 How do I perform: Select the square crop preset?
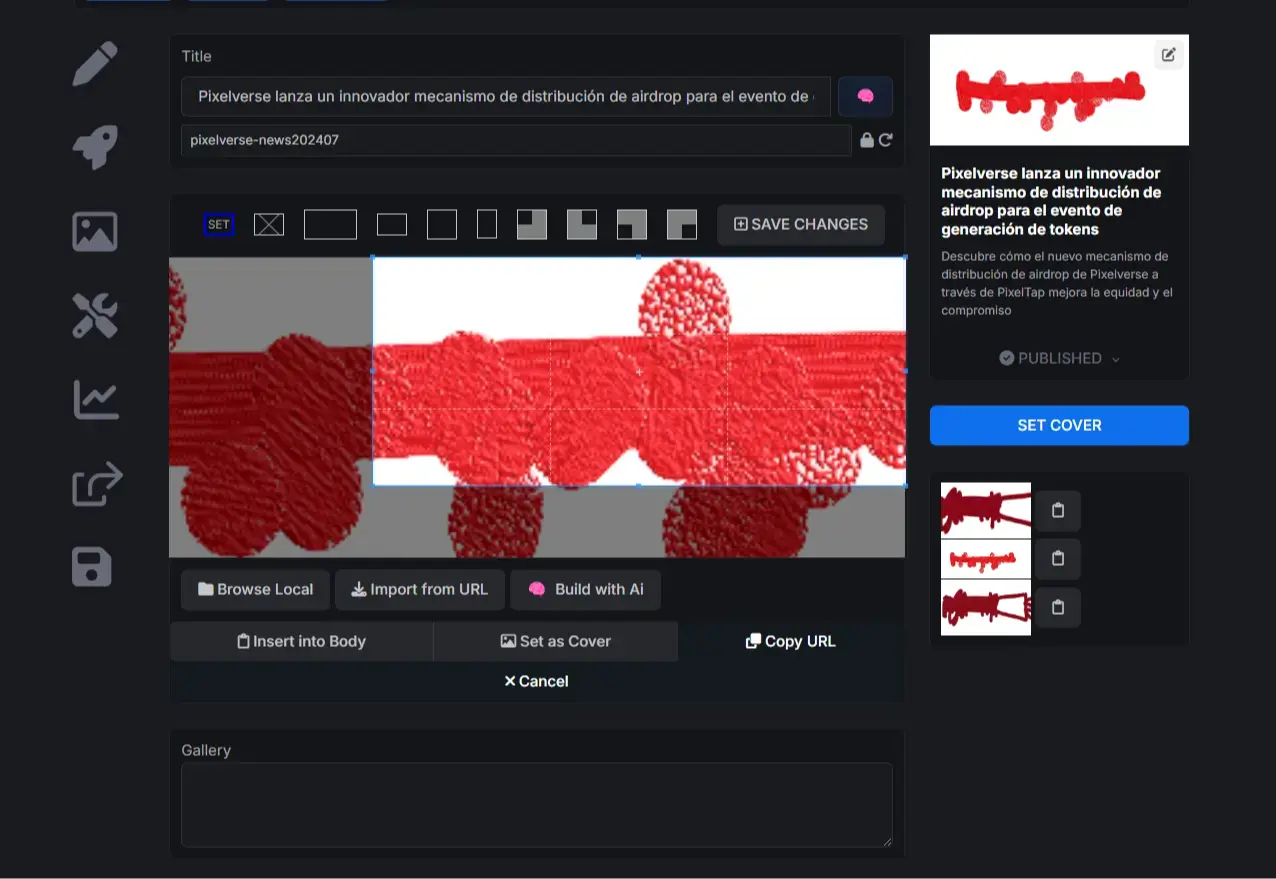pyautogui.click(x=442, y=224)
